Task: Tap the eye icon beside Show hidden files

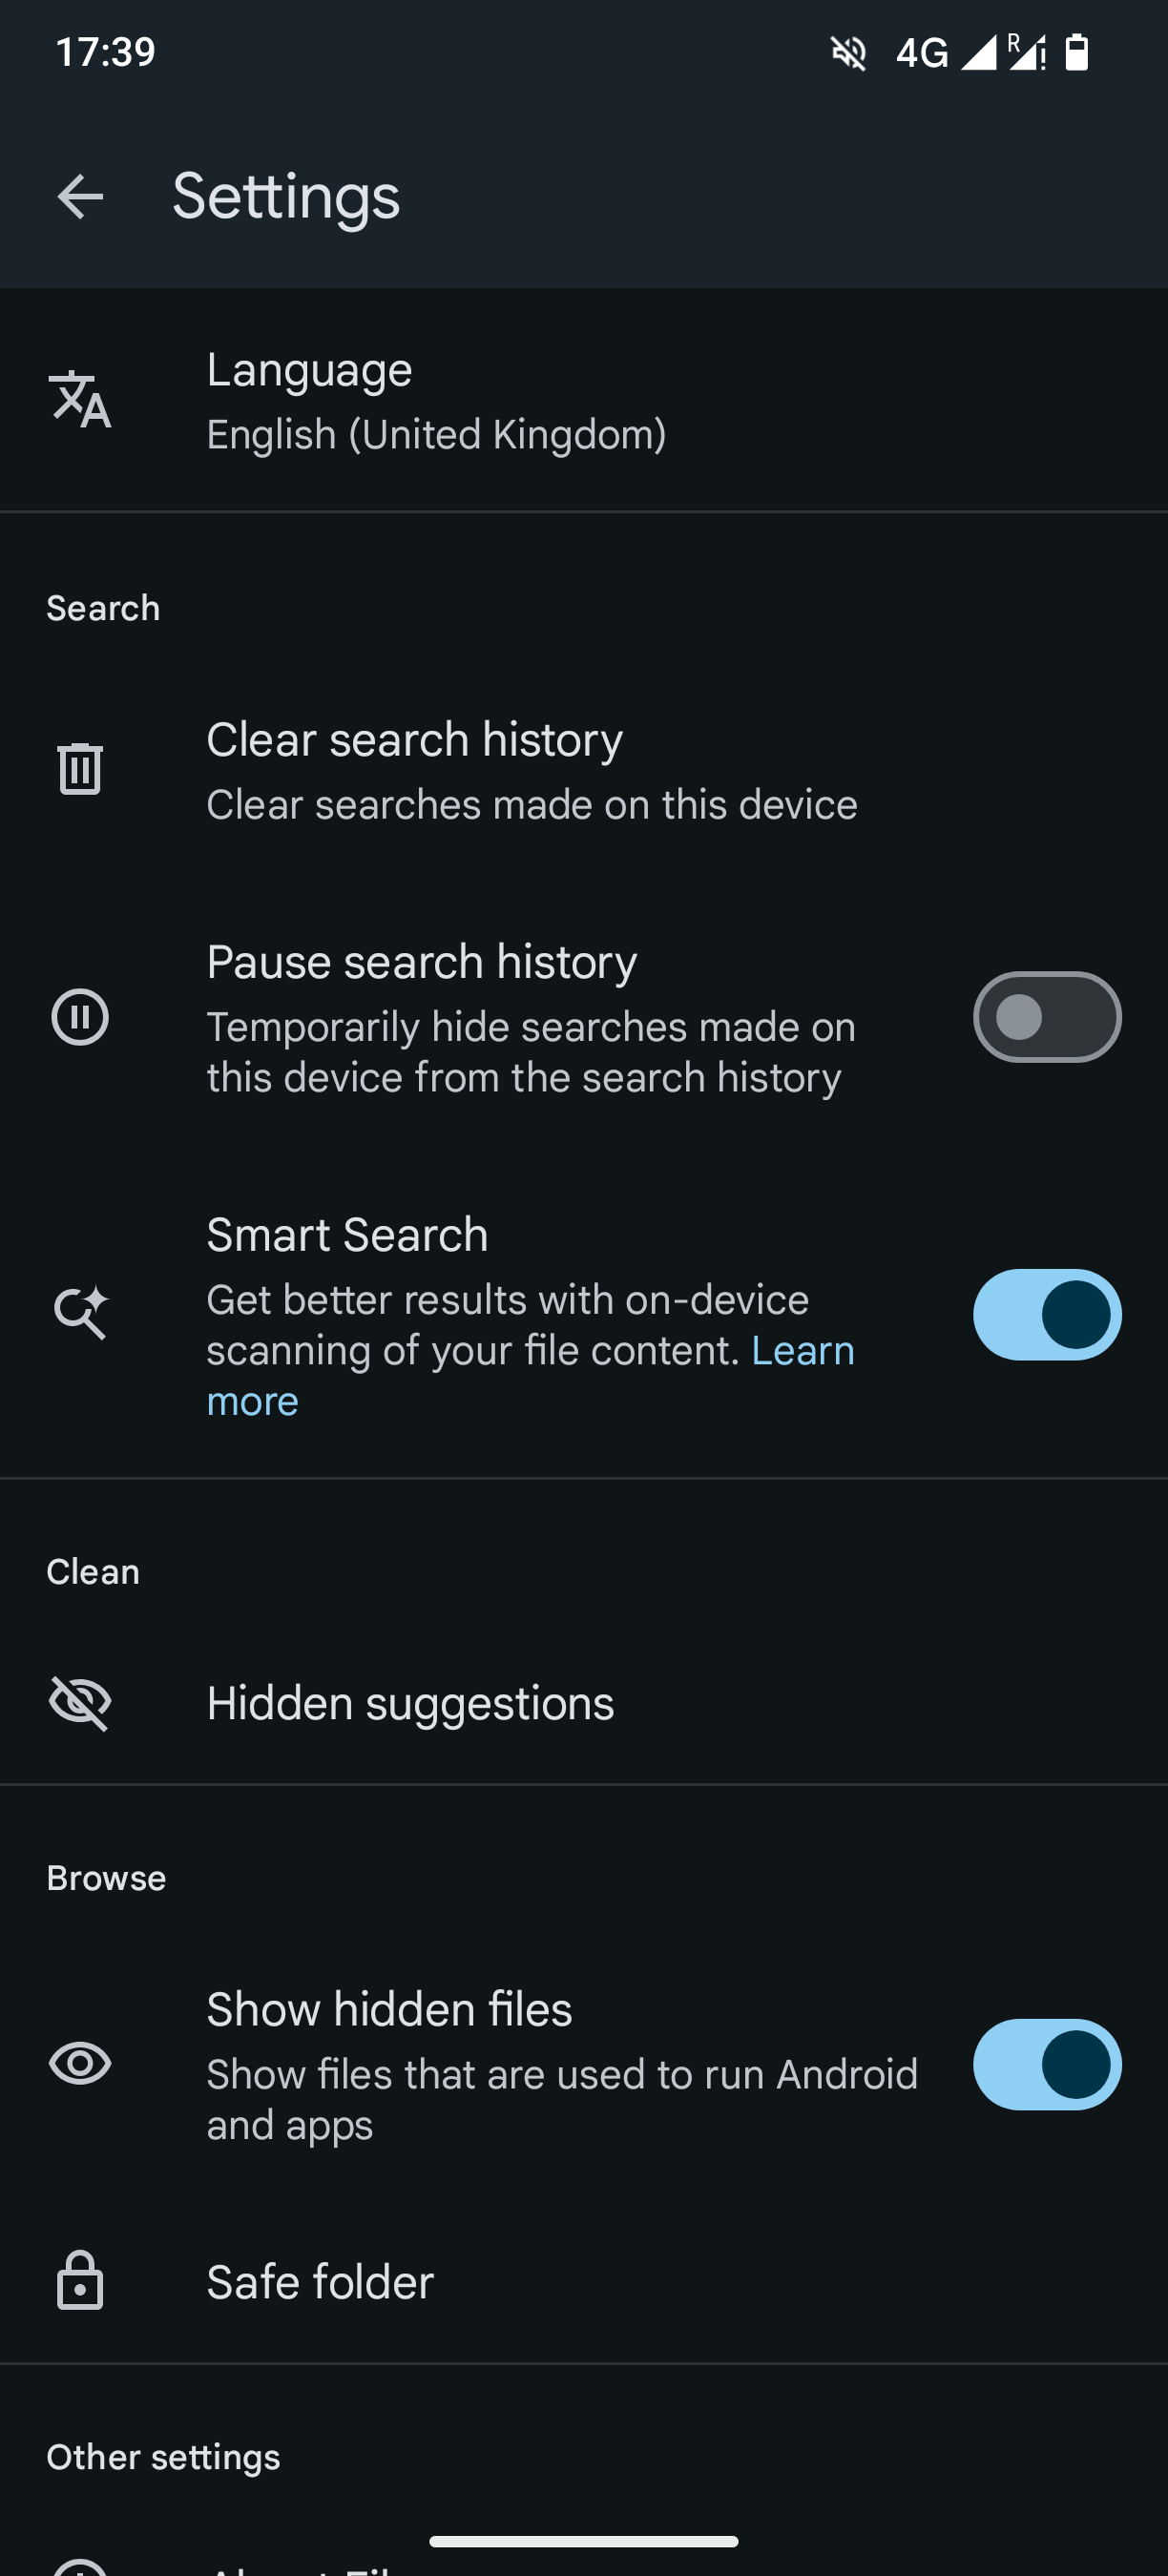Action: [80, 2063]
